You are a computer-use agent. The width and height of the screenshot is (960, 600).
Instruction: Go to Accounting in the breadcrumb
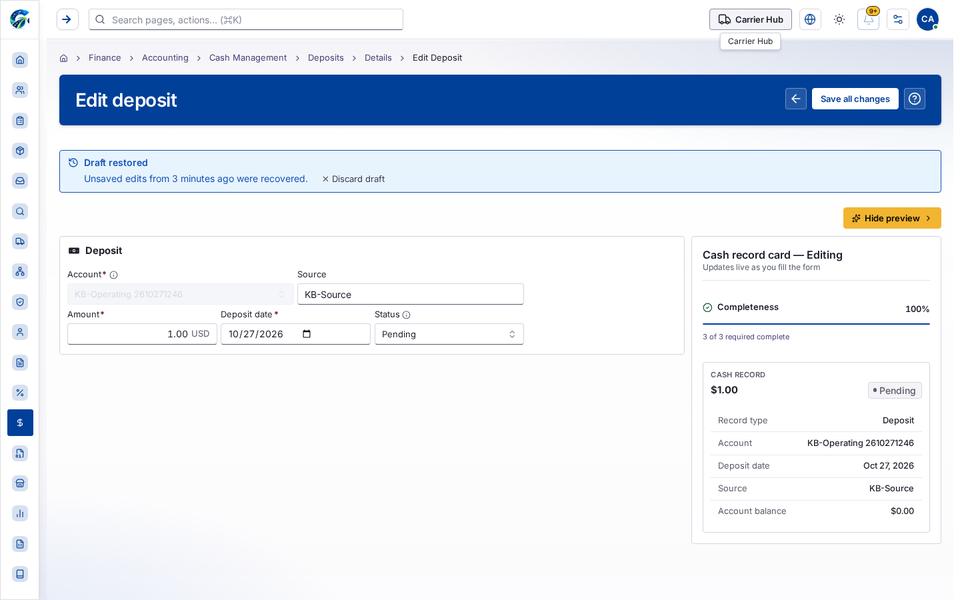165,58
